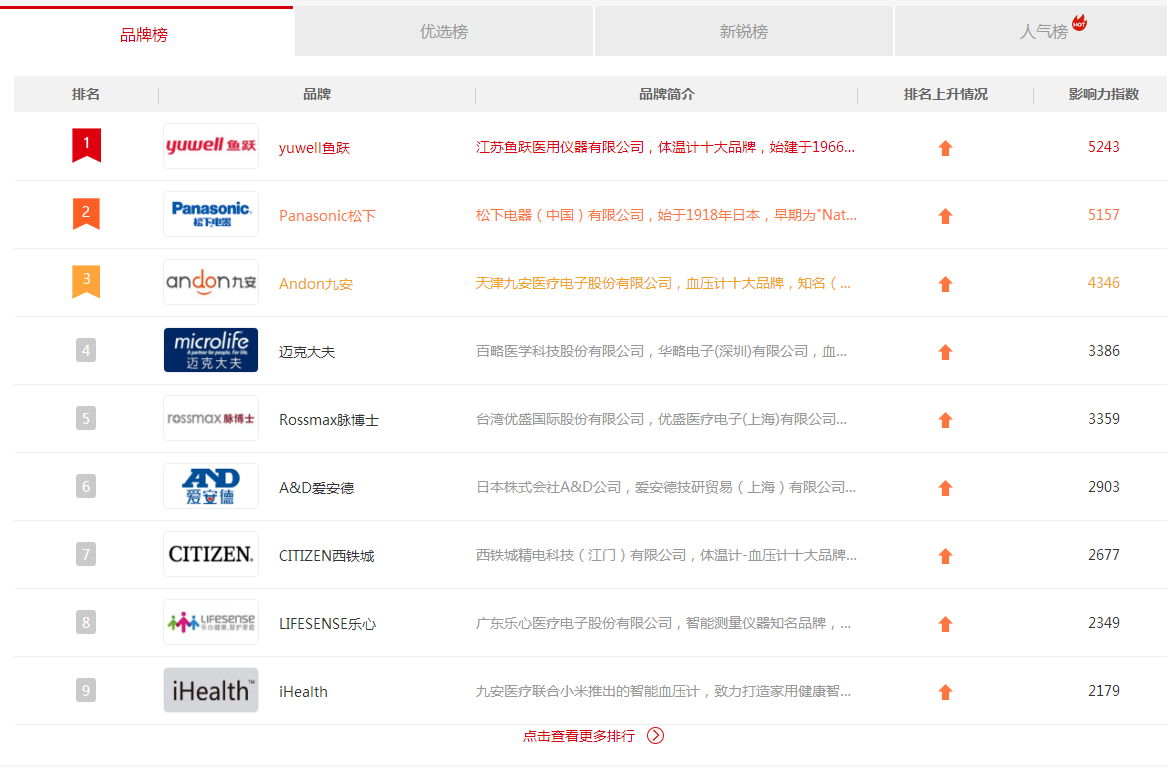Click the influence index value 3386

point(1104,350)
